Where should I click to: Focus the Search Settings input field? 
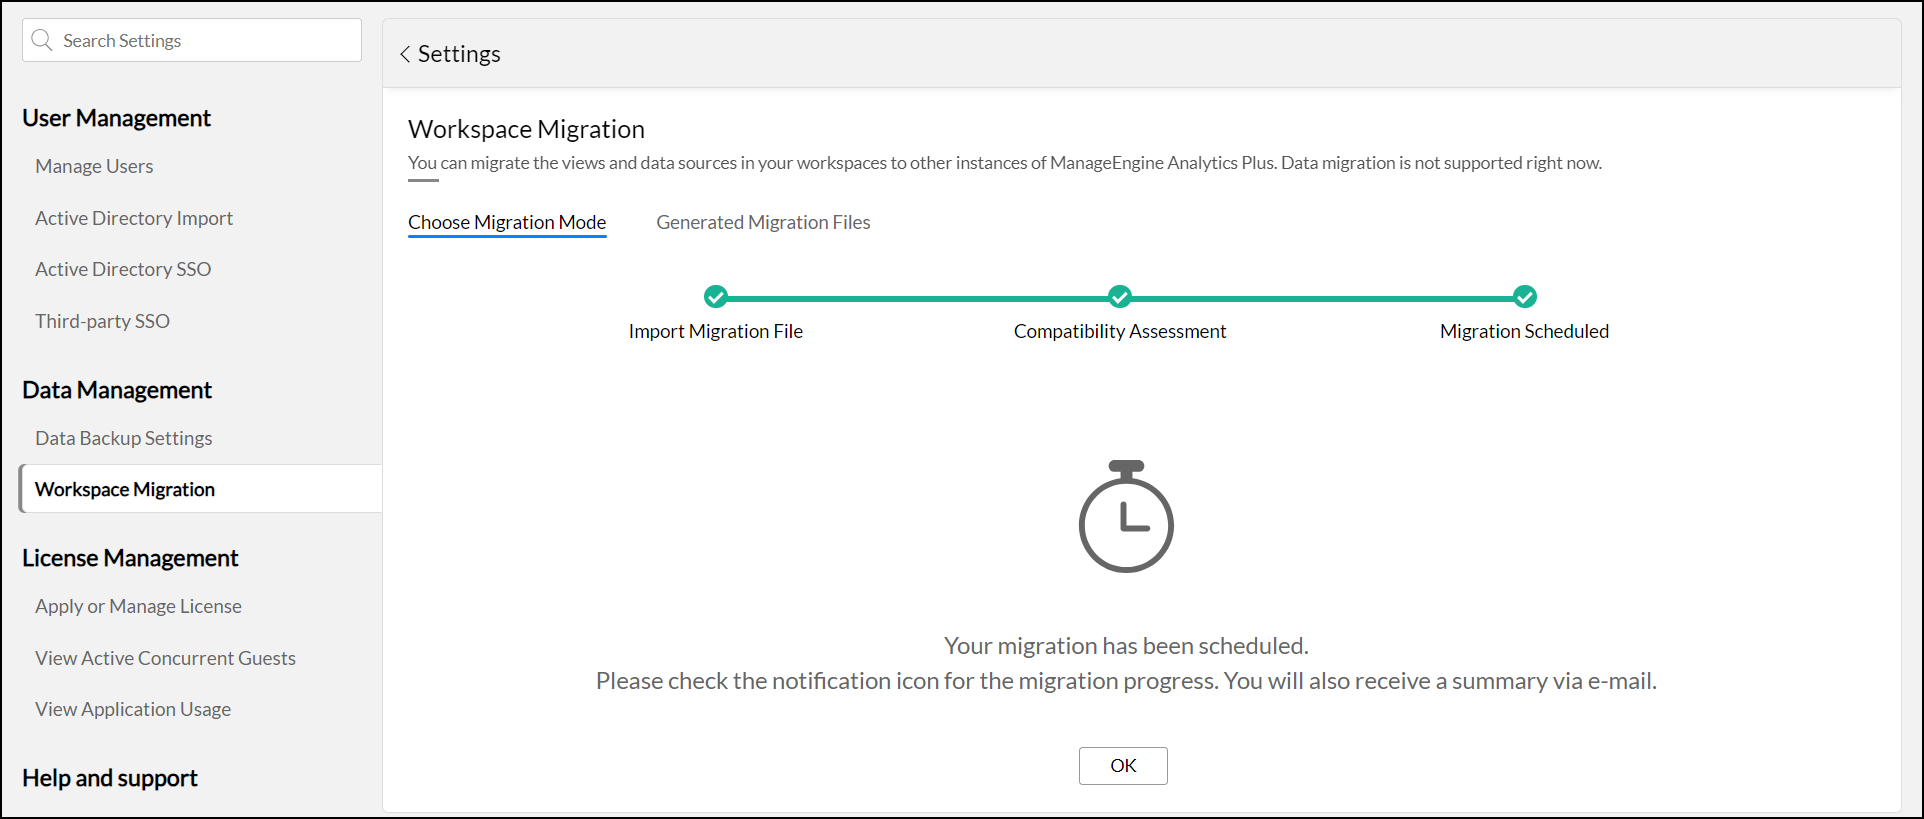[x=205, y=40]
